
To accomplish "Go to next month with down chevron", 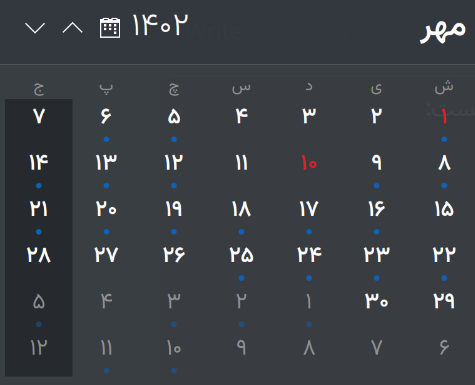I will (35, 28).
